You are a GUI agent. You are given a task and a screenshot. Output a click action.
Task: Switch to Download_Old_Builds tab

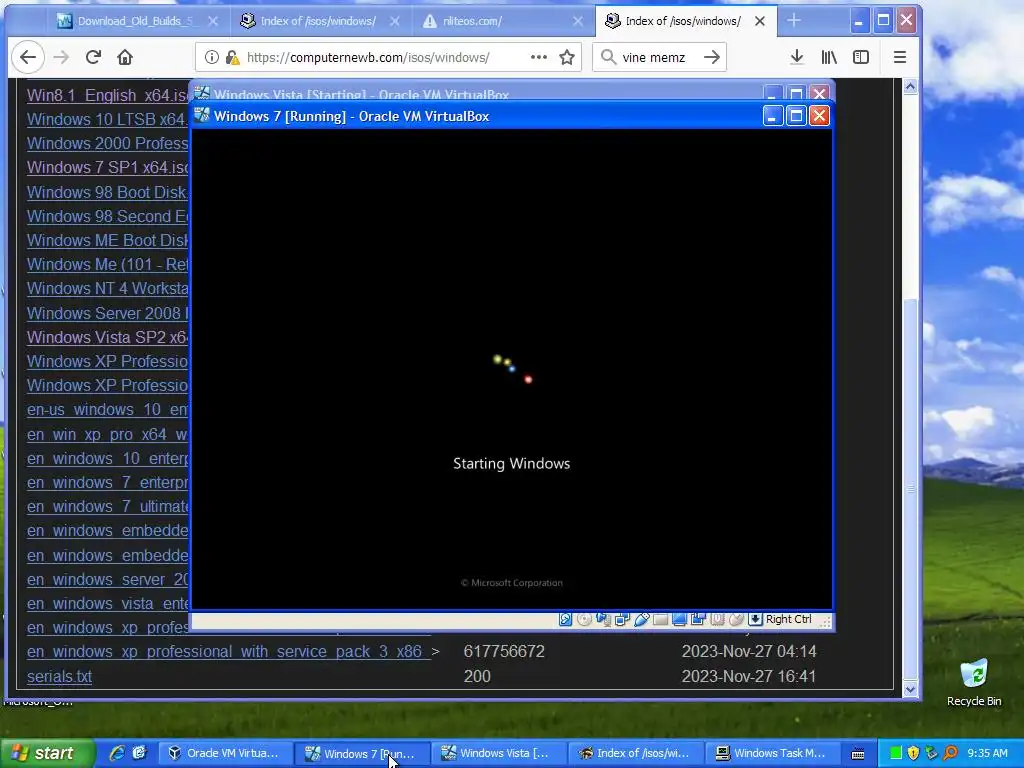click(134, 21)
